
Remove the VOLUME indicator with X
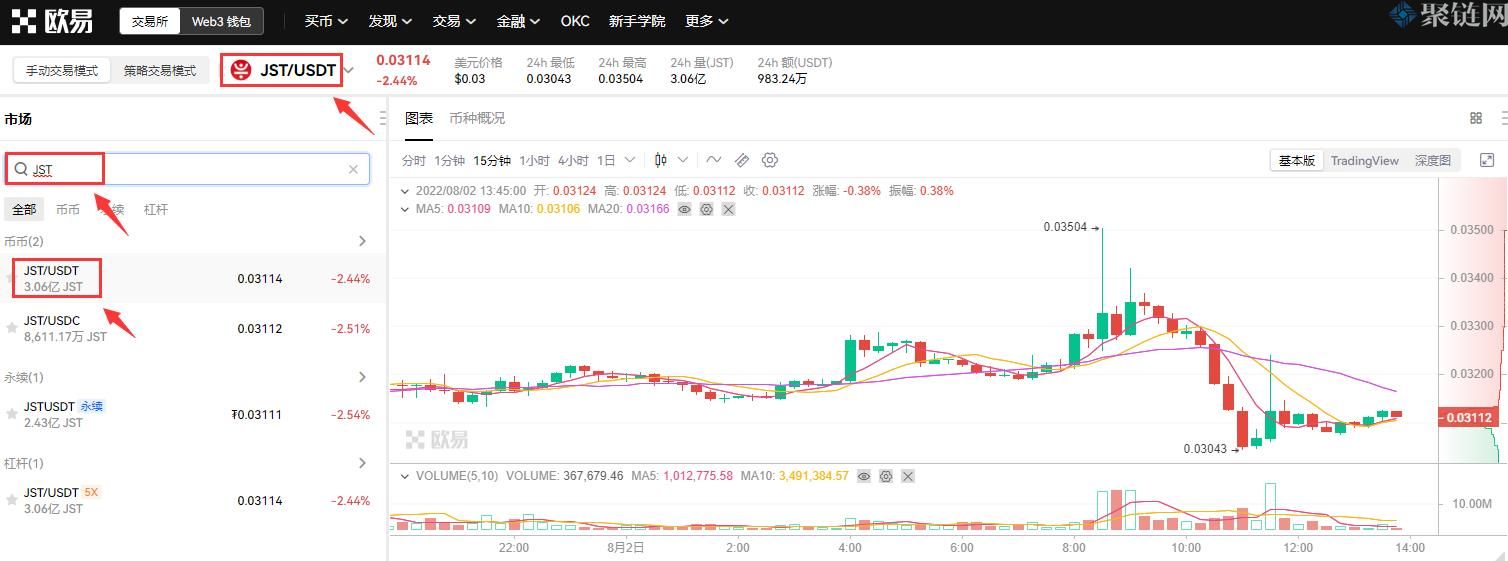click(908, 476)
